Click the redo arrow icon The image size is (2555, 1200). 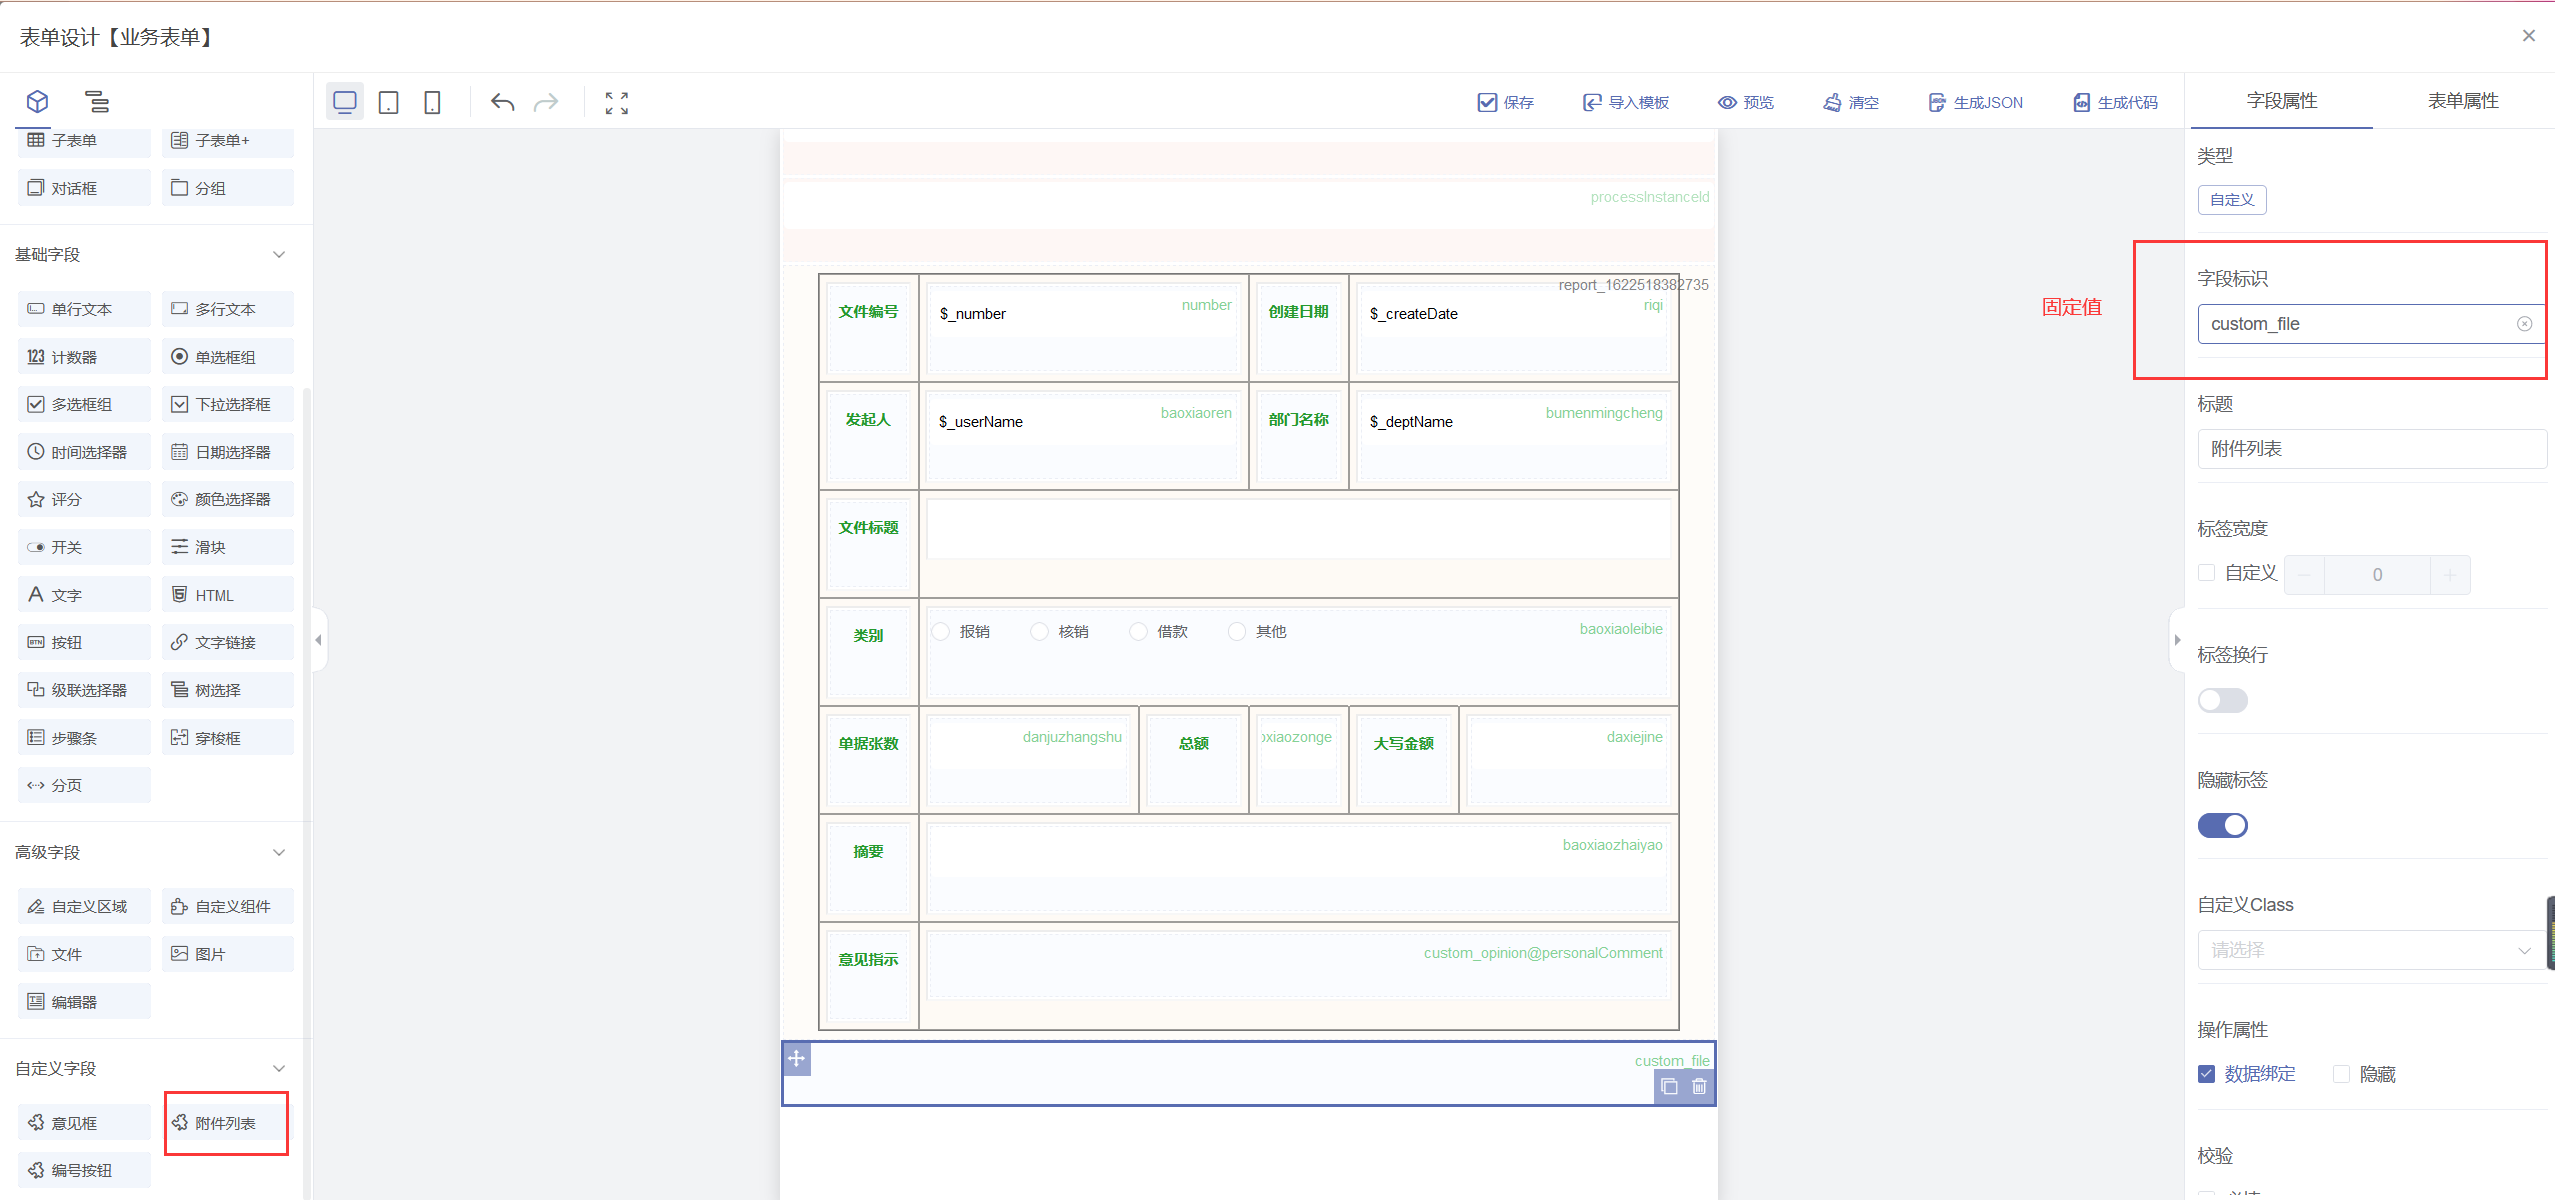546,102
